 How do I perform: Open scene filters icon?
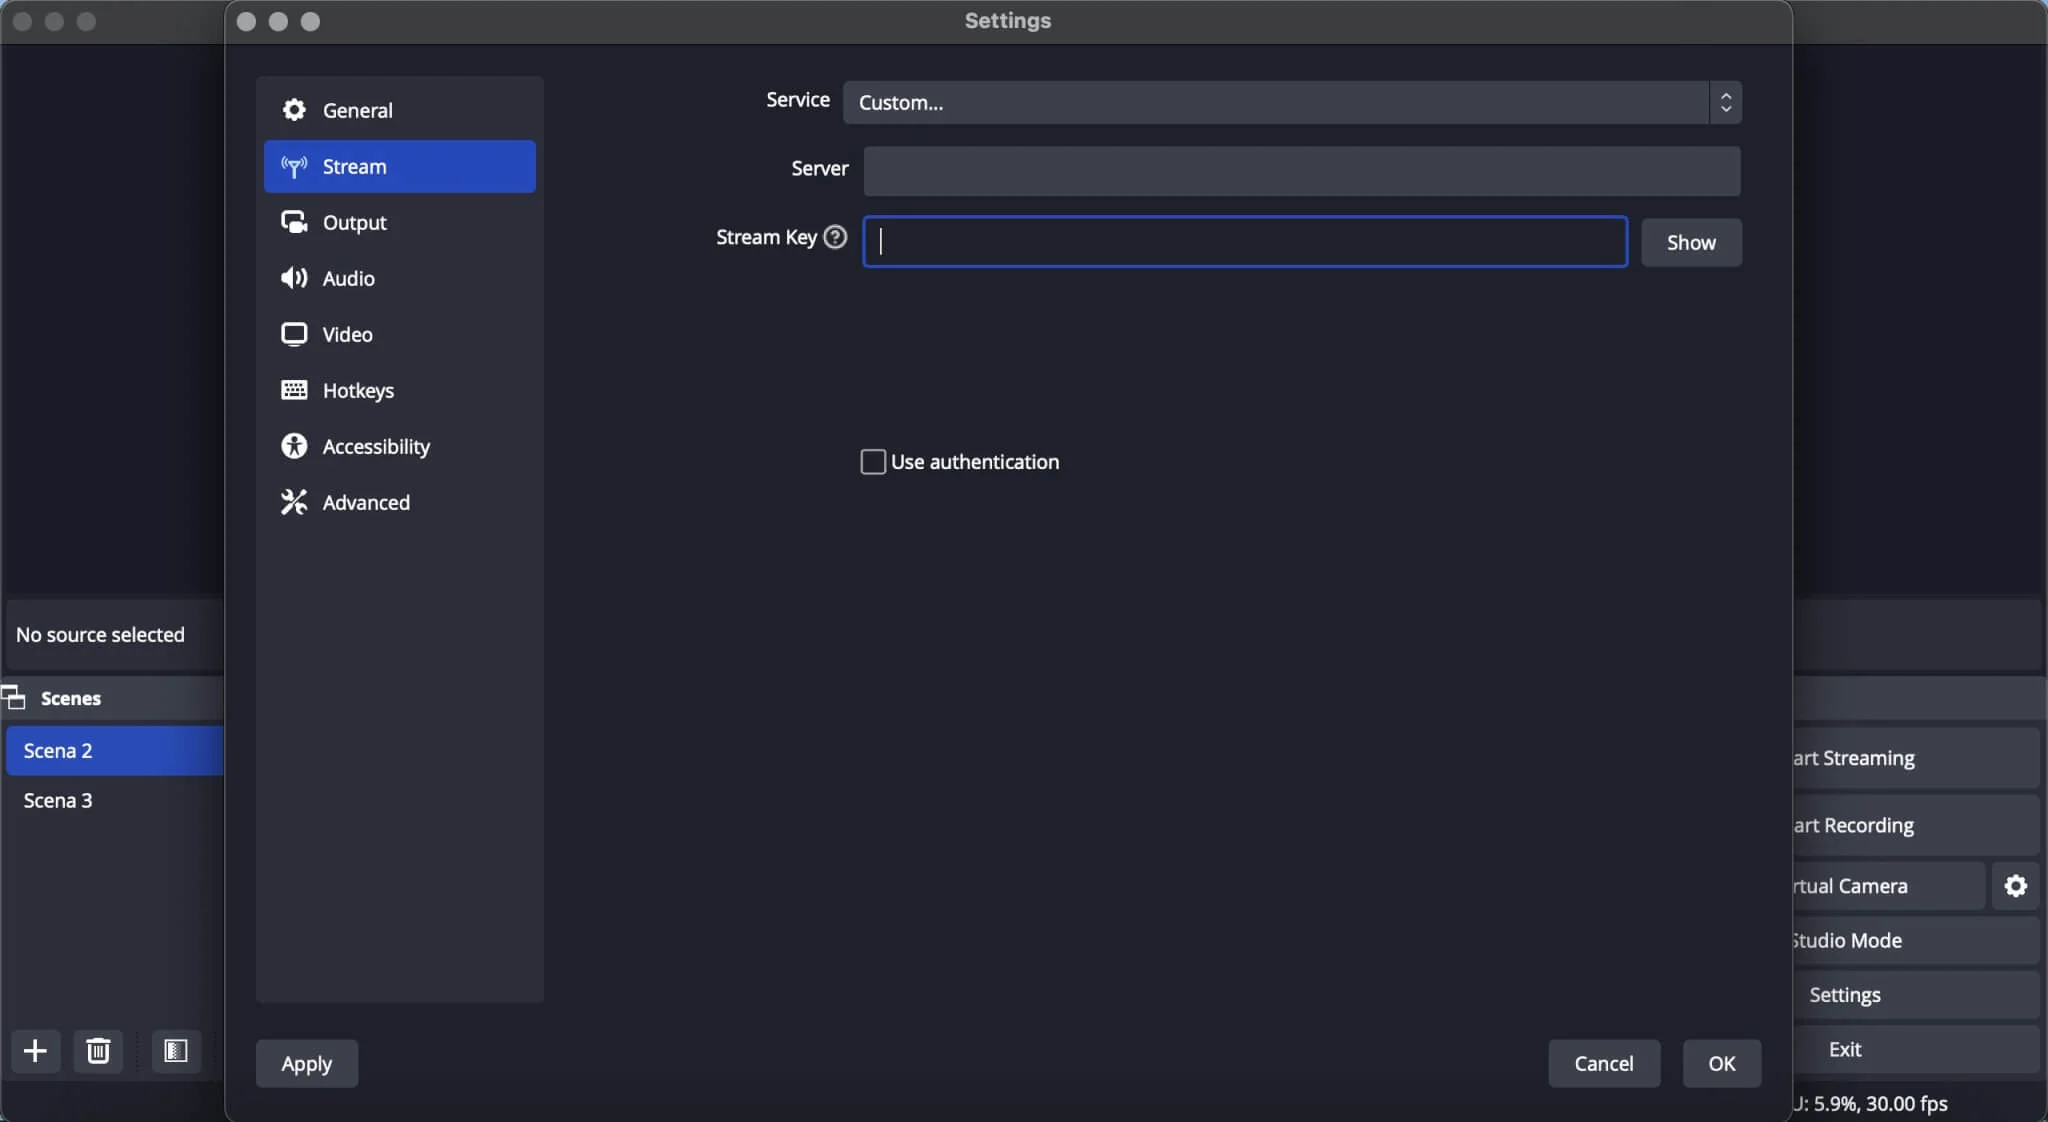[175, 1051]
